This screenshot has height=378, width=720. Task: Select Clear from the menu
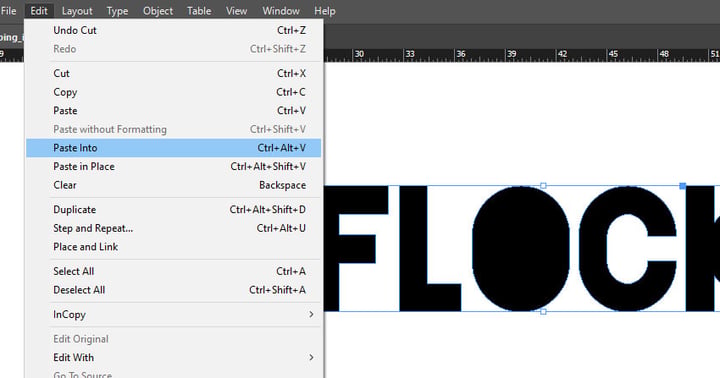tap(174, 185)
